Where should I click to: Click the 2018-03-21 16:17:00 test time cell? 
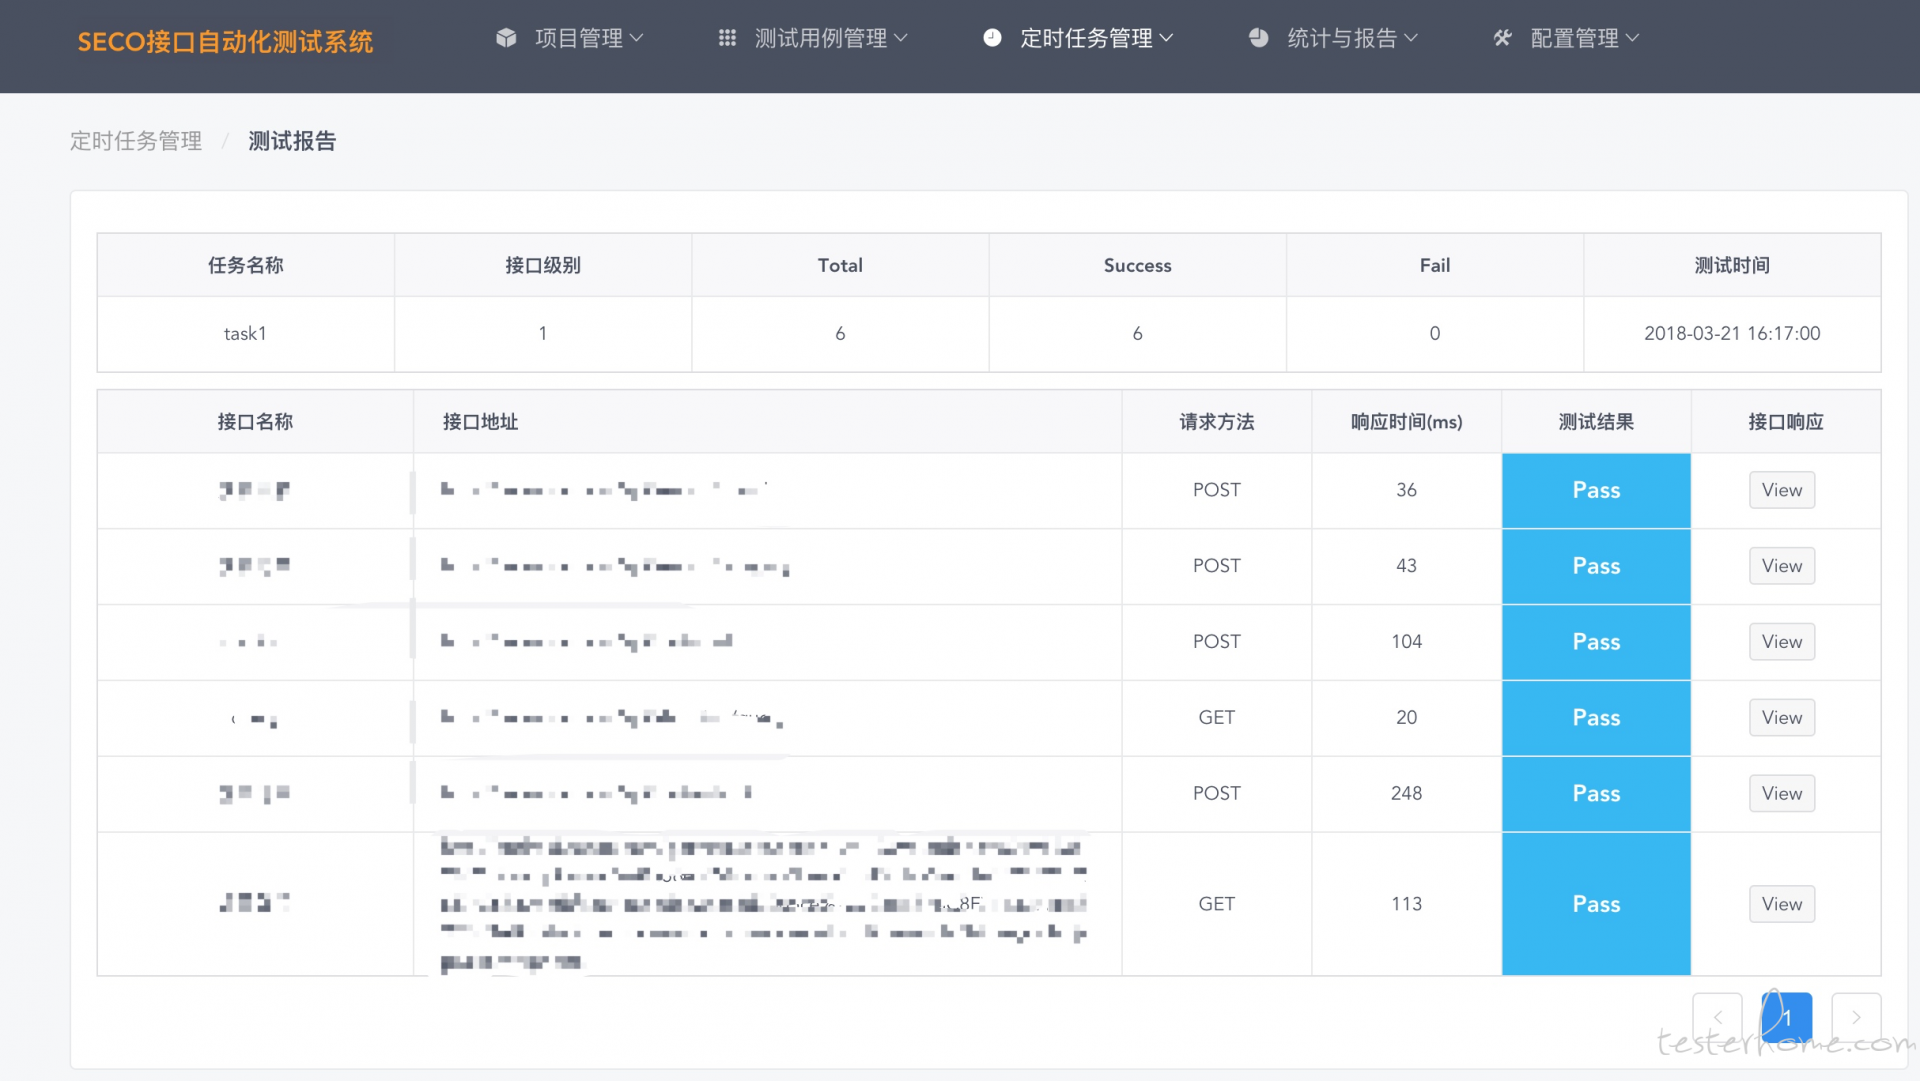tap(1732, 334)
